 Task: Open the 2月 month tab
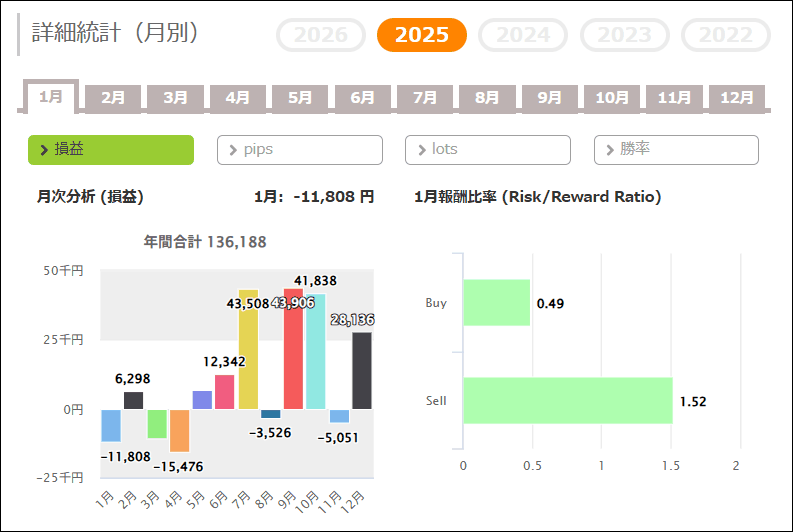113,98
